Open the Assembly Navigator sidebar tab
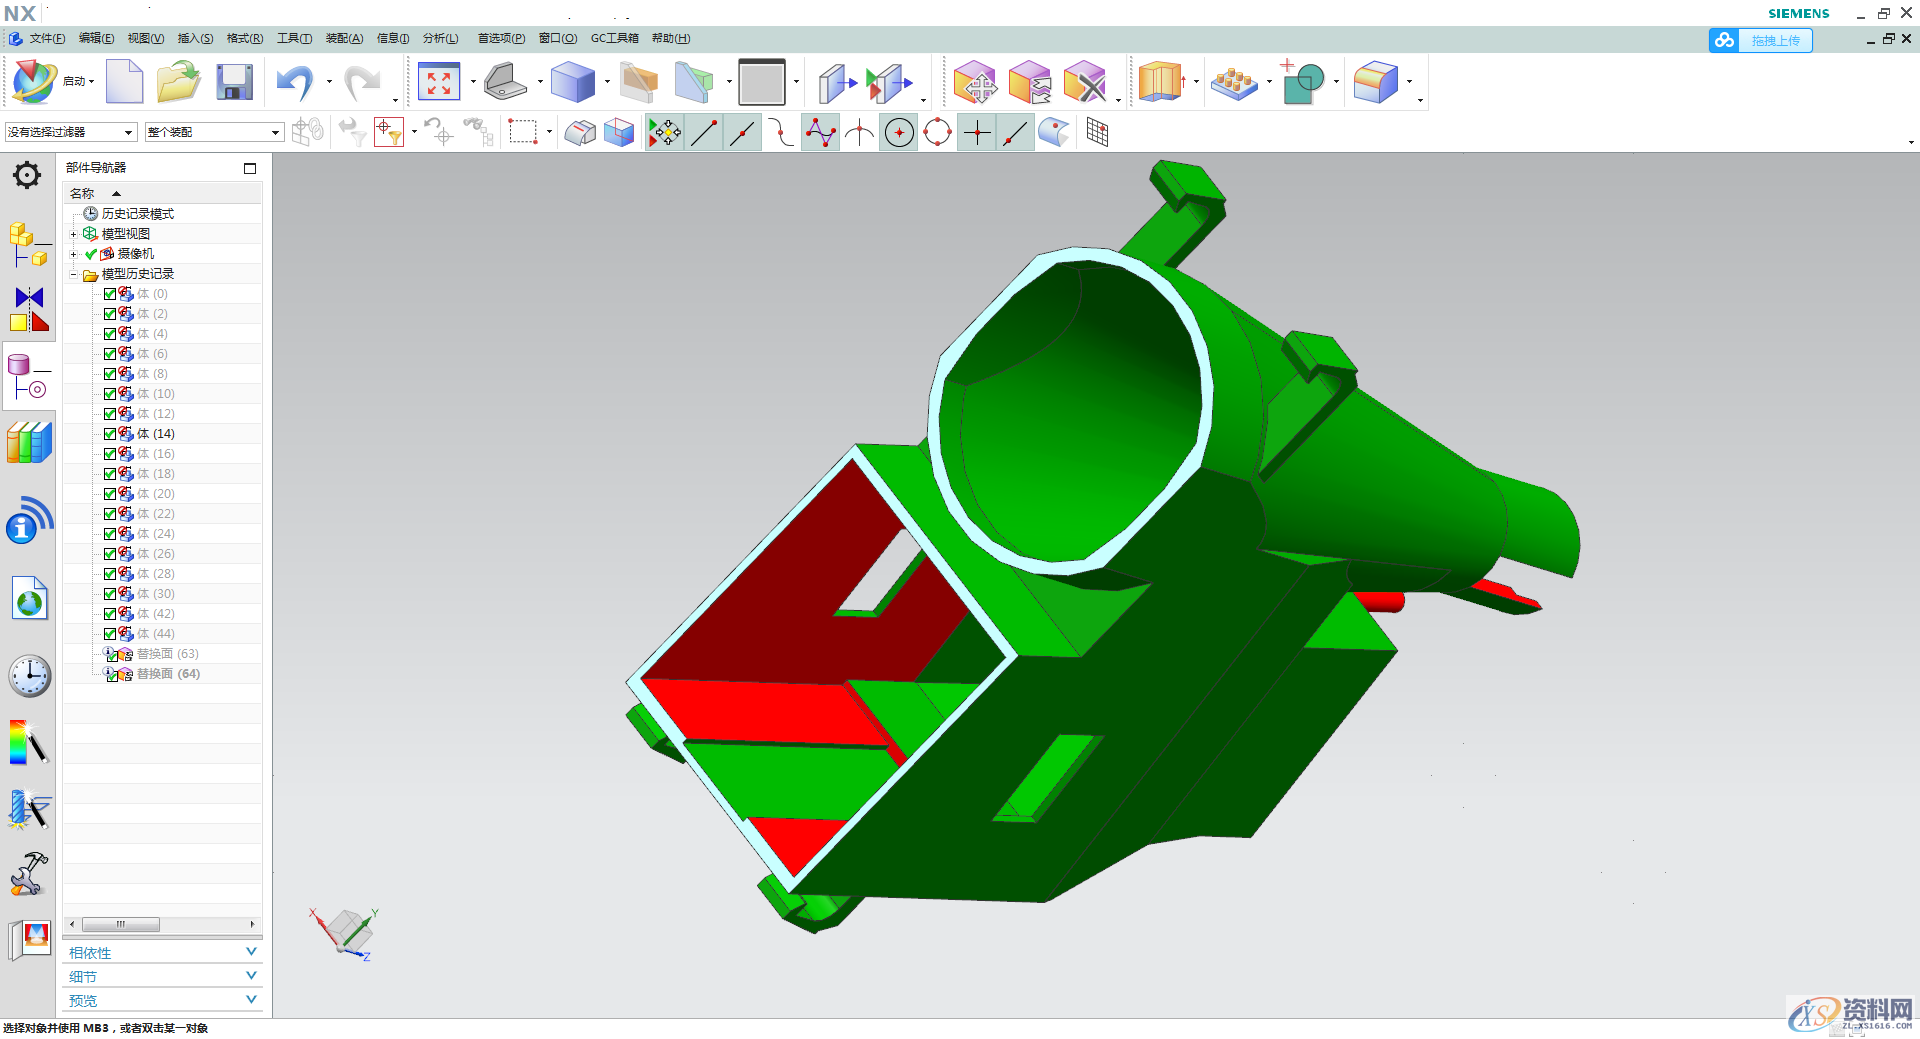 point(28,244)
